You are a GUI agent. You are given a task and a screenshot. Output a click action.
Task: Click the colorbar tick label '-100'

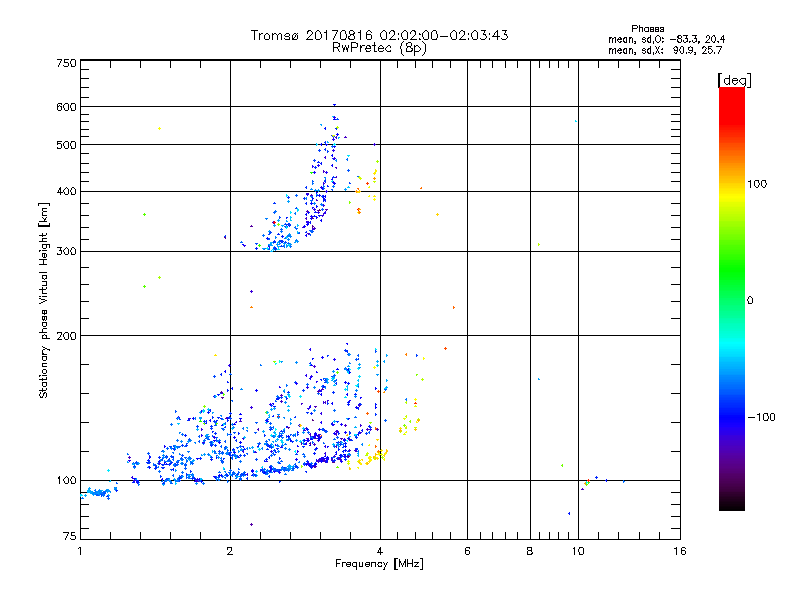762,417
